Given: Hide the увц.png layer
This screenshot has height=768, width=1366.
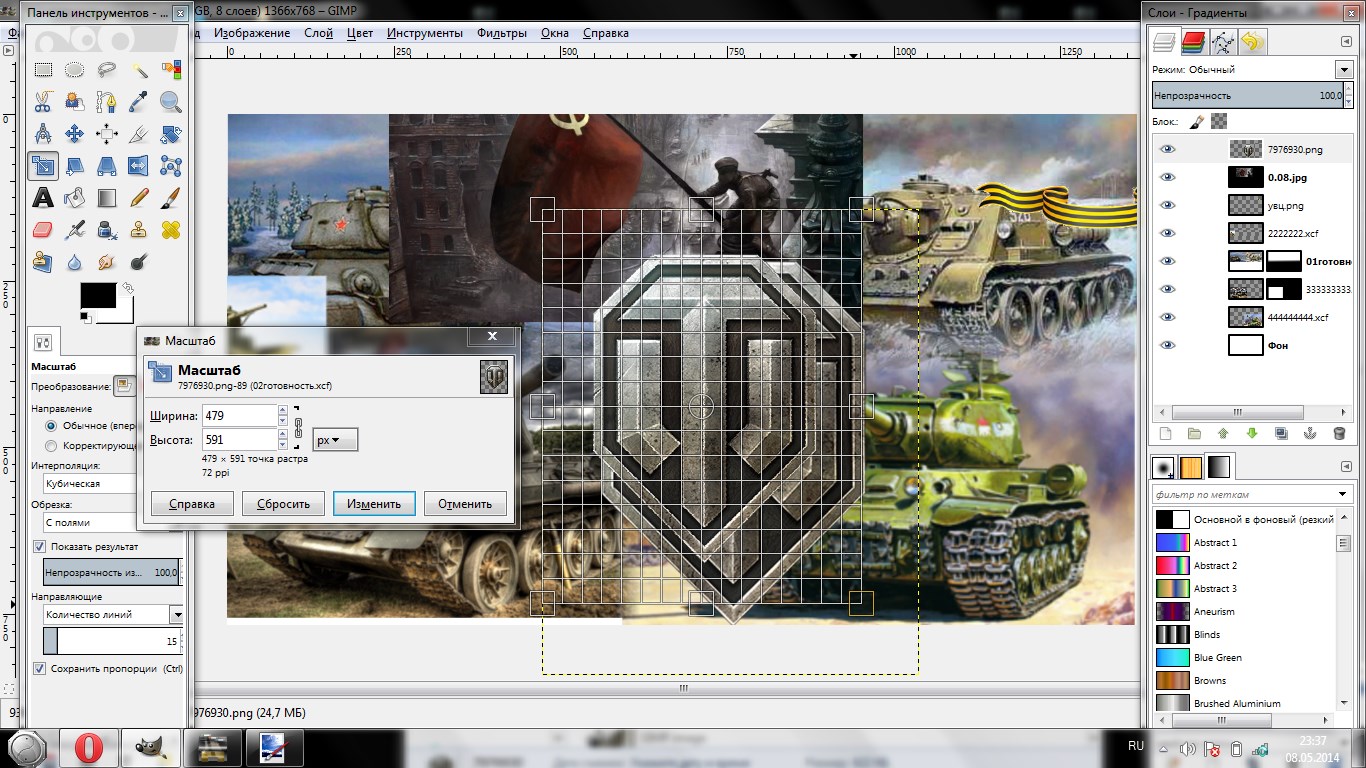Looking at the screenshot, I should pos(1167,205).
